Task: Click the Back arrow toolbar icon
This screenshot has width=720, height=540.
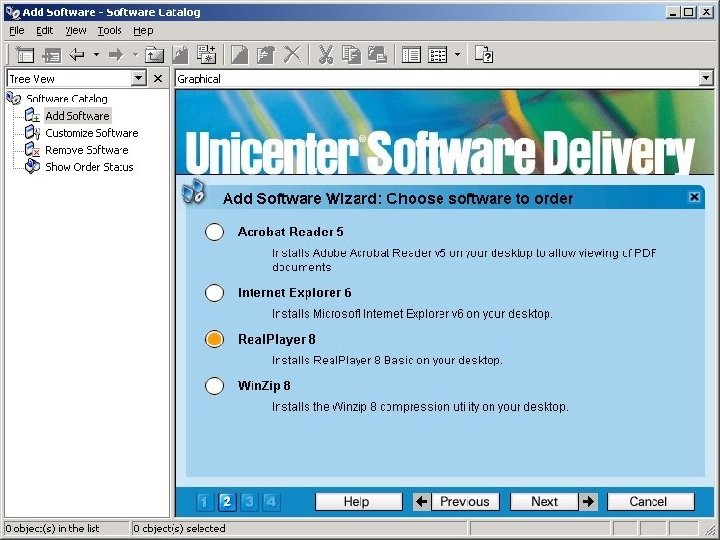Action: pos(77,55)
